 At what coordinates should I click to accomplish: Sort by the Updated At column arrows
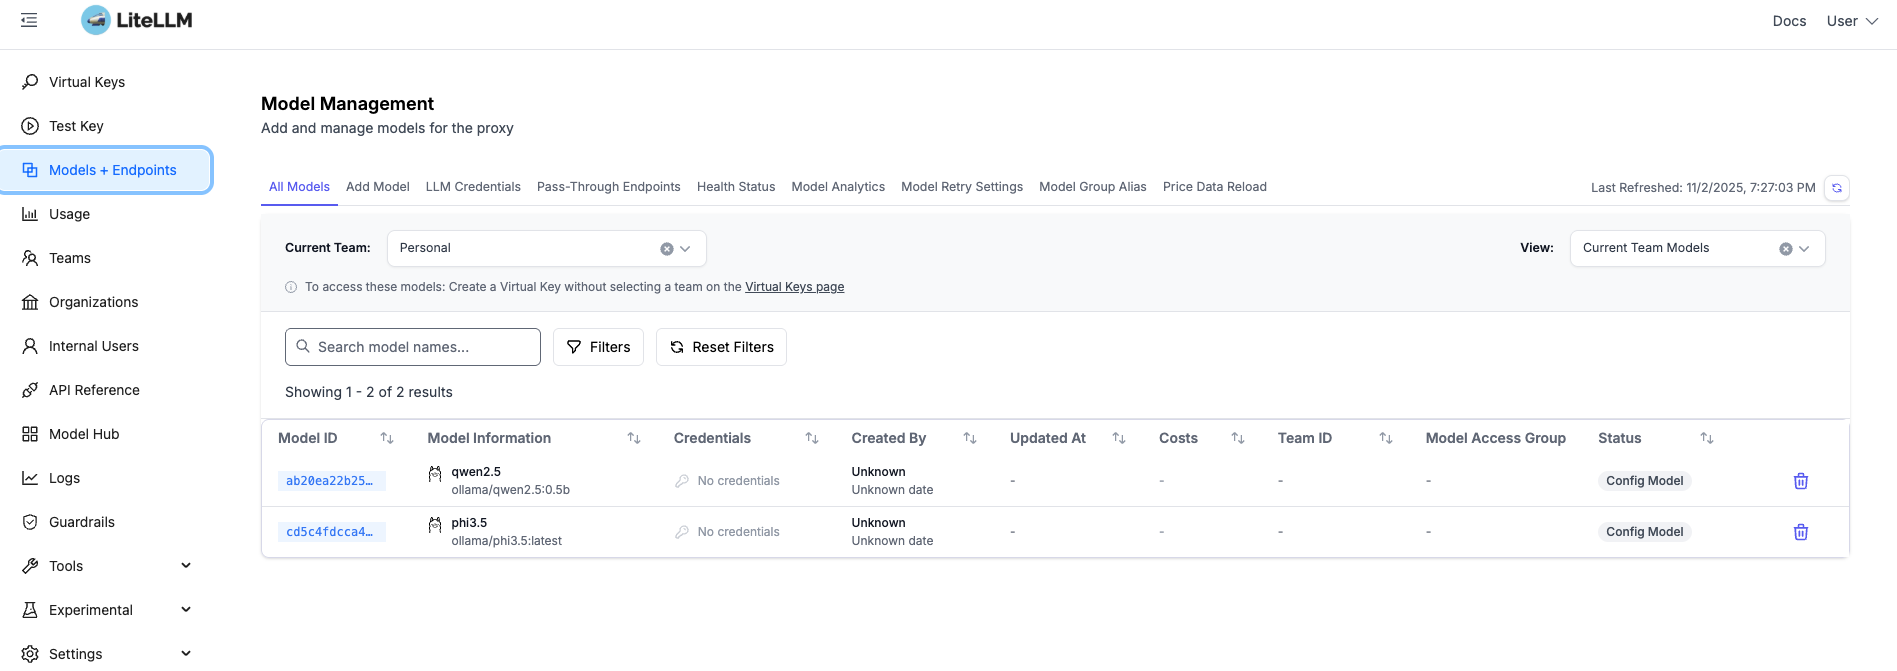click(1119, 438)
